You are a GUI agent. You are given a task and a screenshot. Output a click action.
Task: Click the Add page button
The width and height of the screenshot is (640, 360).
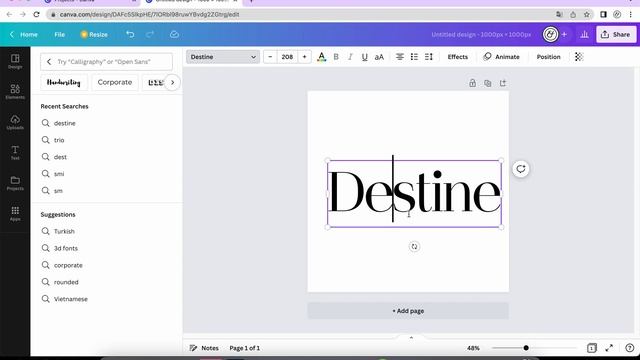pyautogui.click(x=408, y=311)
